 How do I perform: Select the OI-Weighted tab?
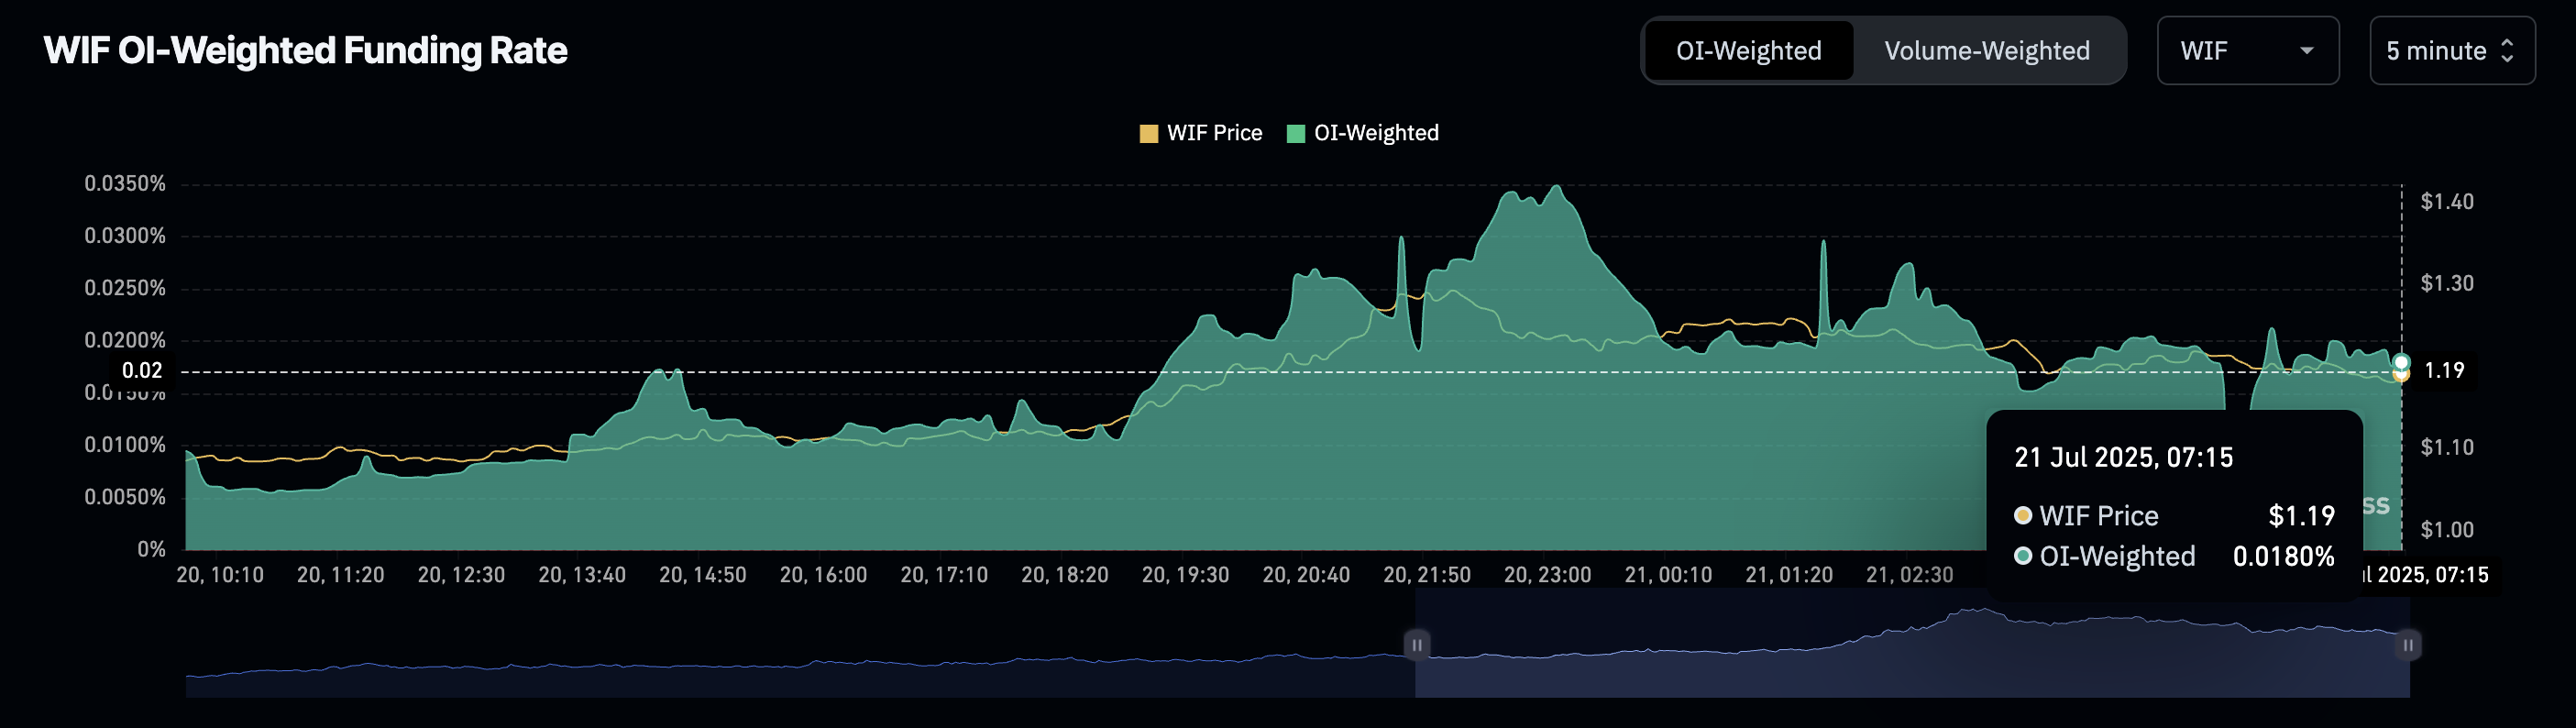pos(1748,51)
